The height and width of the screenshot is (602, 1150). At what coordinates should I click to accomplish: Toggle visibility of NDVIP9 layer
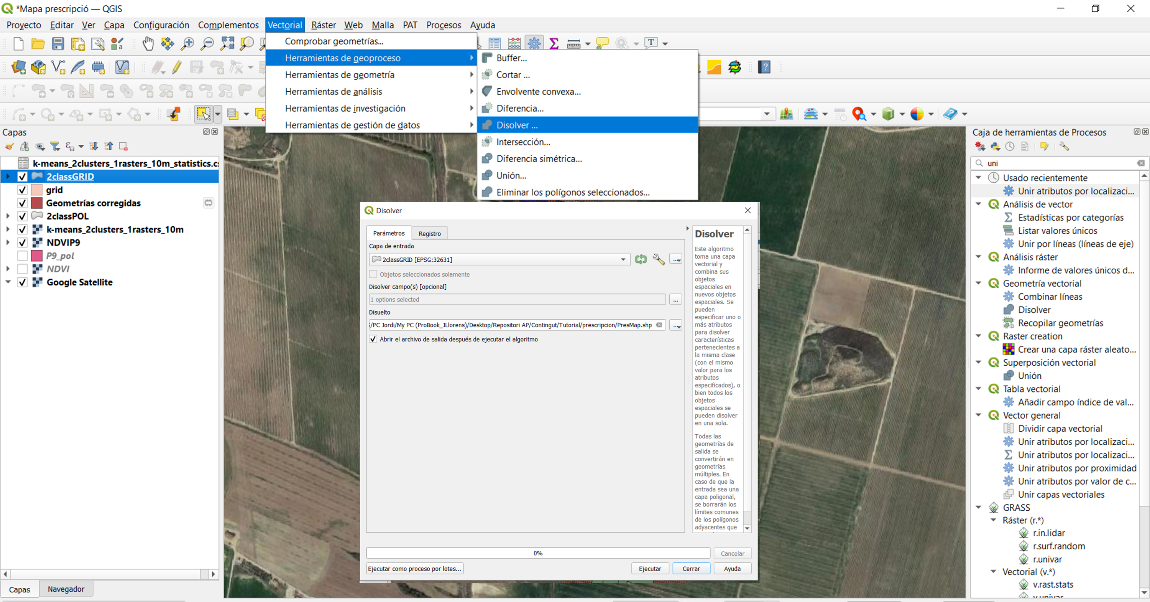(x=23, y=243)
